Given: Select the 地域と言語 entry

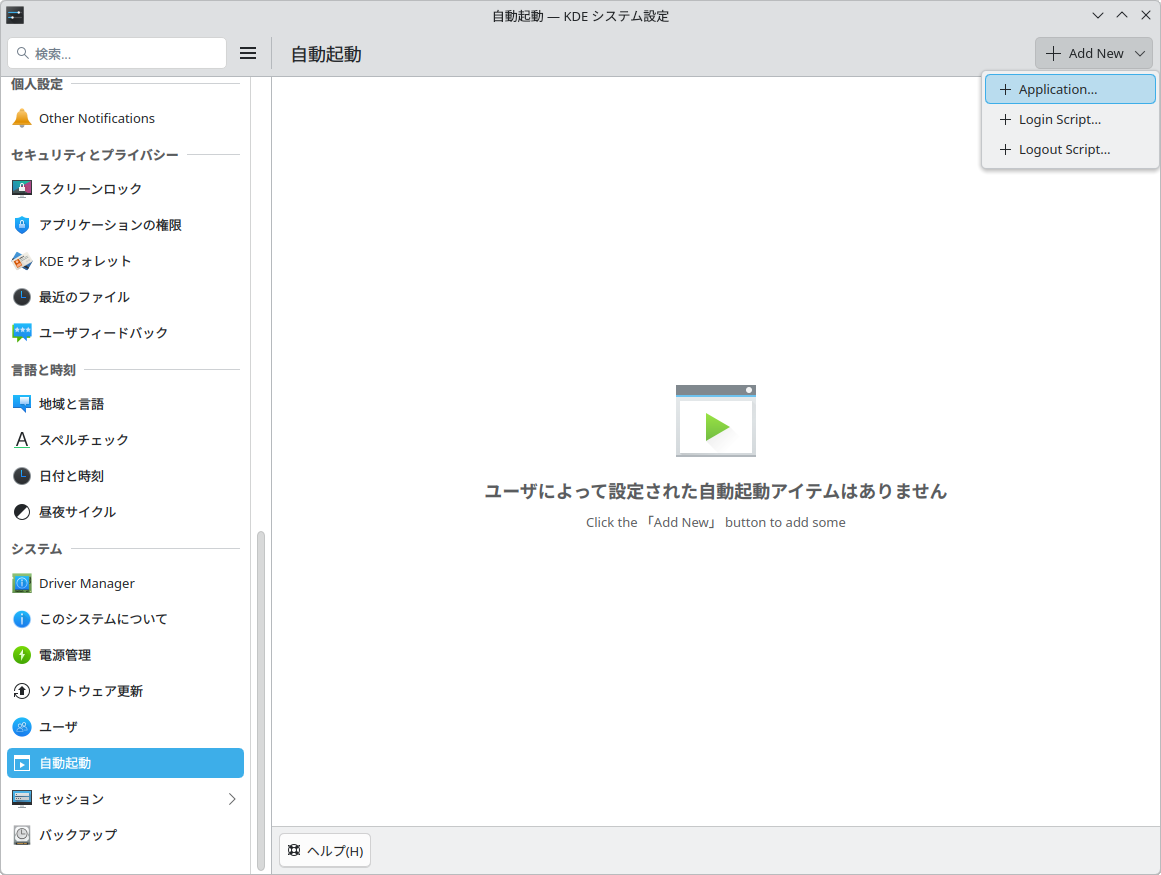Looking at the screenshot, I should coord(125,404).
